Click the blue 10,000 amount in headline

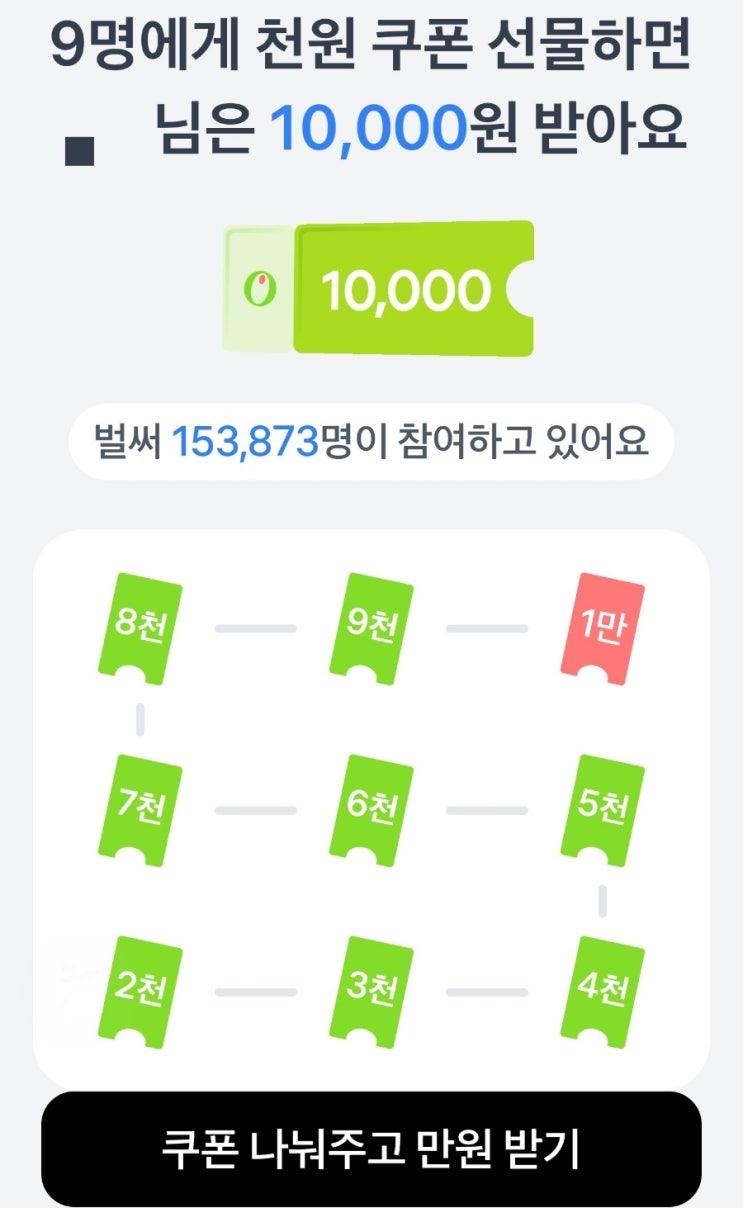click(x=369, y=128)
